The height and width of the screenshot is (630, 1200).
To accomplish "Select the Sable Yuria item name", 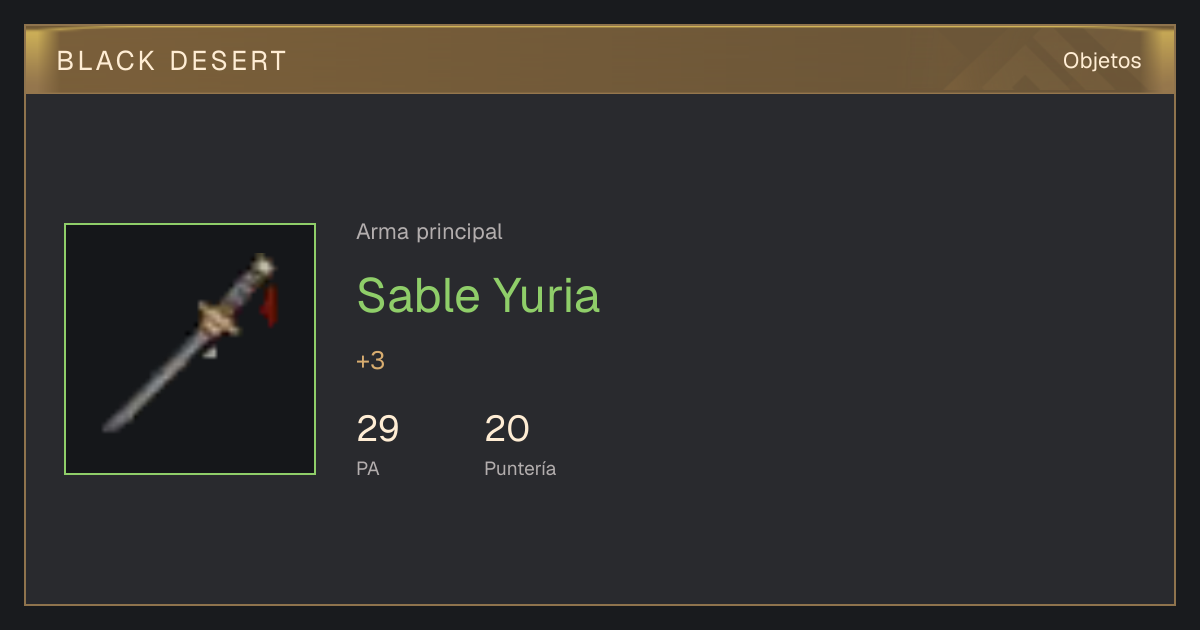I will [x=478, y=295].
